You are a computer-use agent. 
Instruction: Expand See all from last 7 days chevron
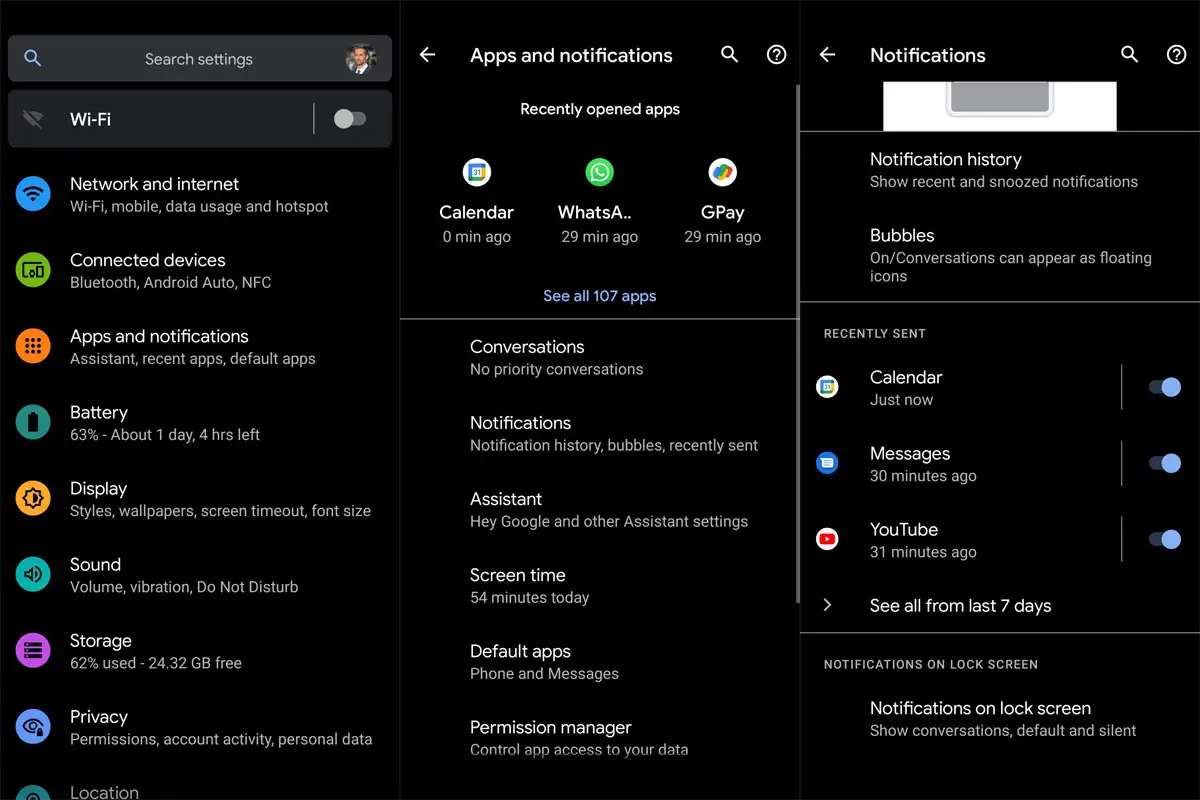point(827,605)
